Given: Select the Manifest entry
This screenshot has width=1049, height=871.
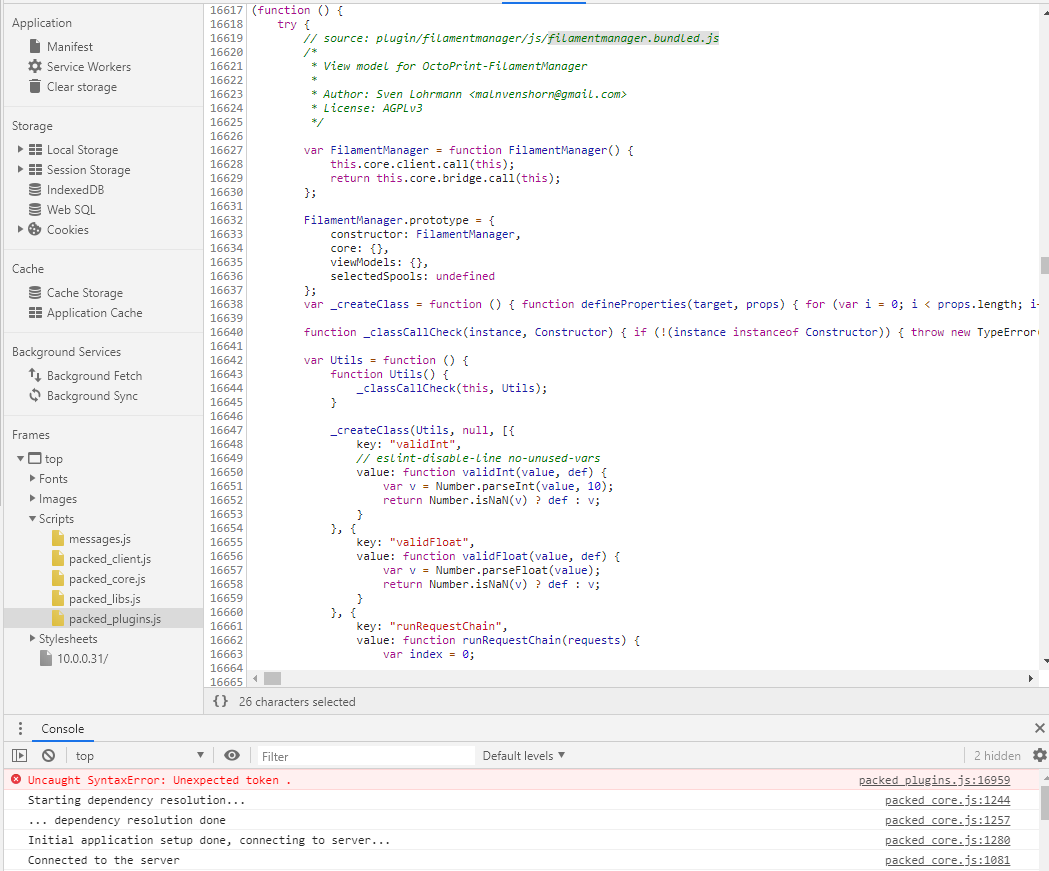Looking at the screenshot, I should (x=70, y=46).
